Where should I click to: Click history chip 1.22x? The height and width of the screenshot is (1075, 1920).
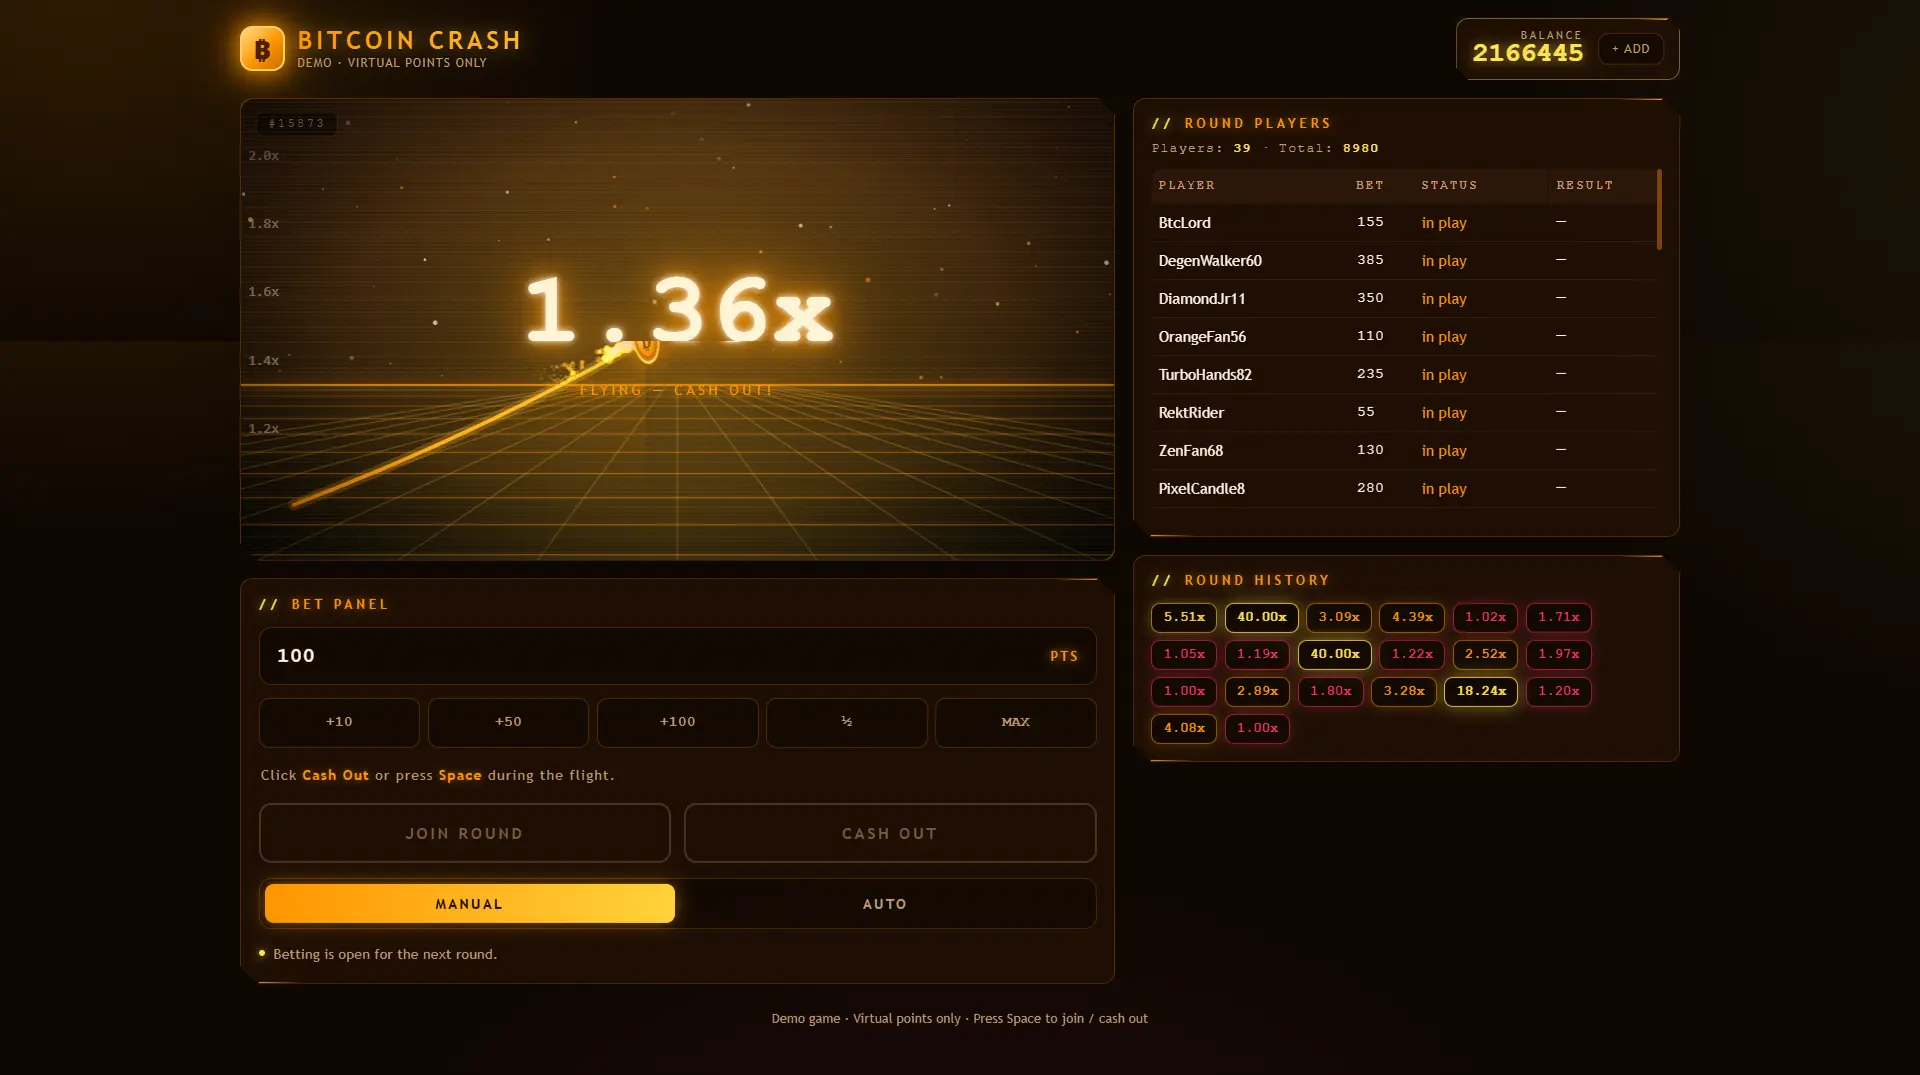[x=1412, y=655]
